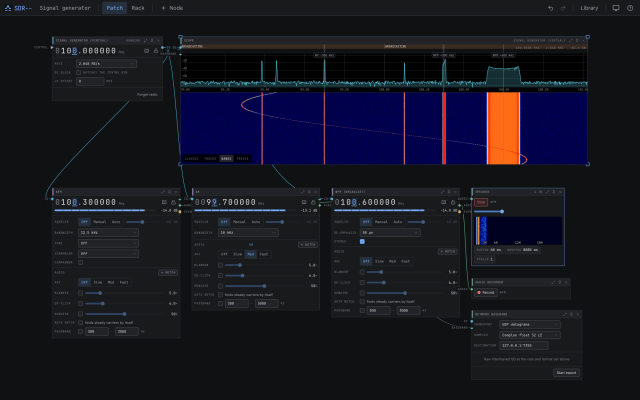
Task: Enable the noise Blanker checkbox in NFM panel
Action: click(80, 293)
